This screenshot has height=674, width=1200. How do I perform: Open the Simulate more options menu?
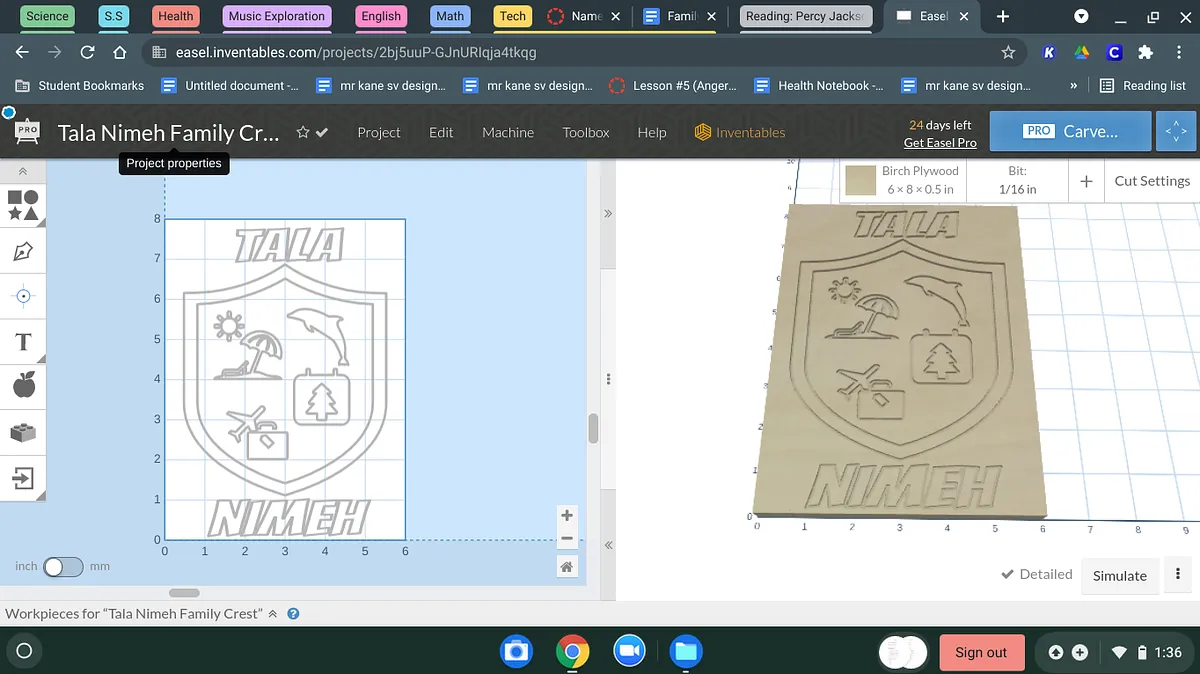point(1178,575)
